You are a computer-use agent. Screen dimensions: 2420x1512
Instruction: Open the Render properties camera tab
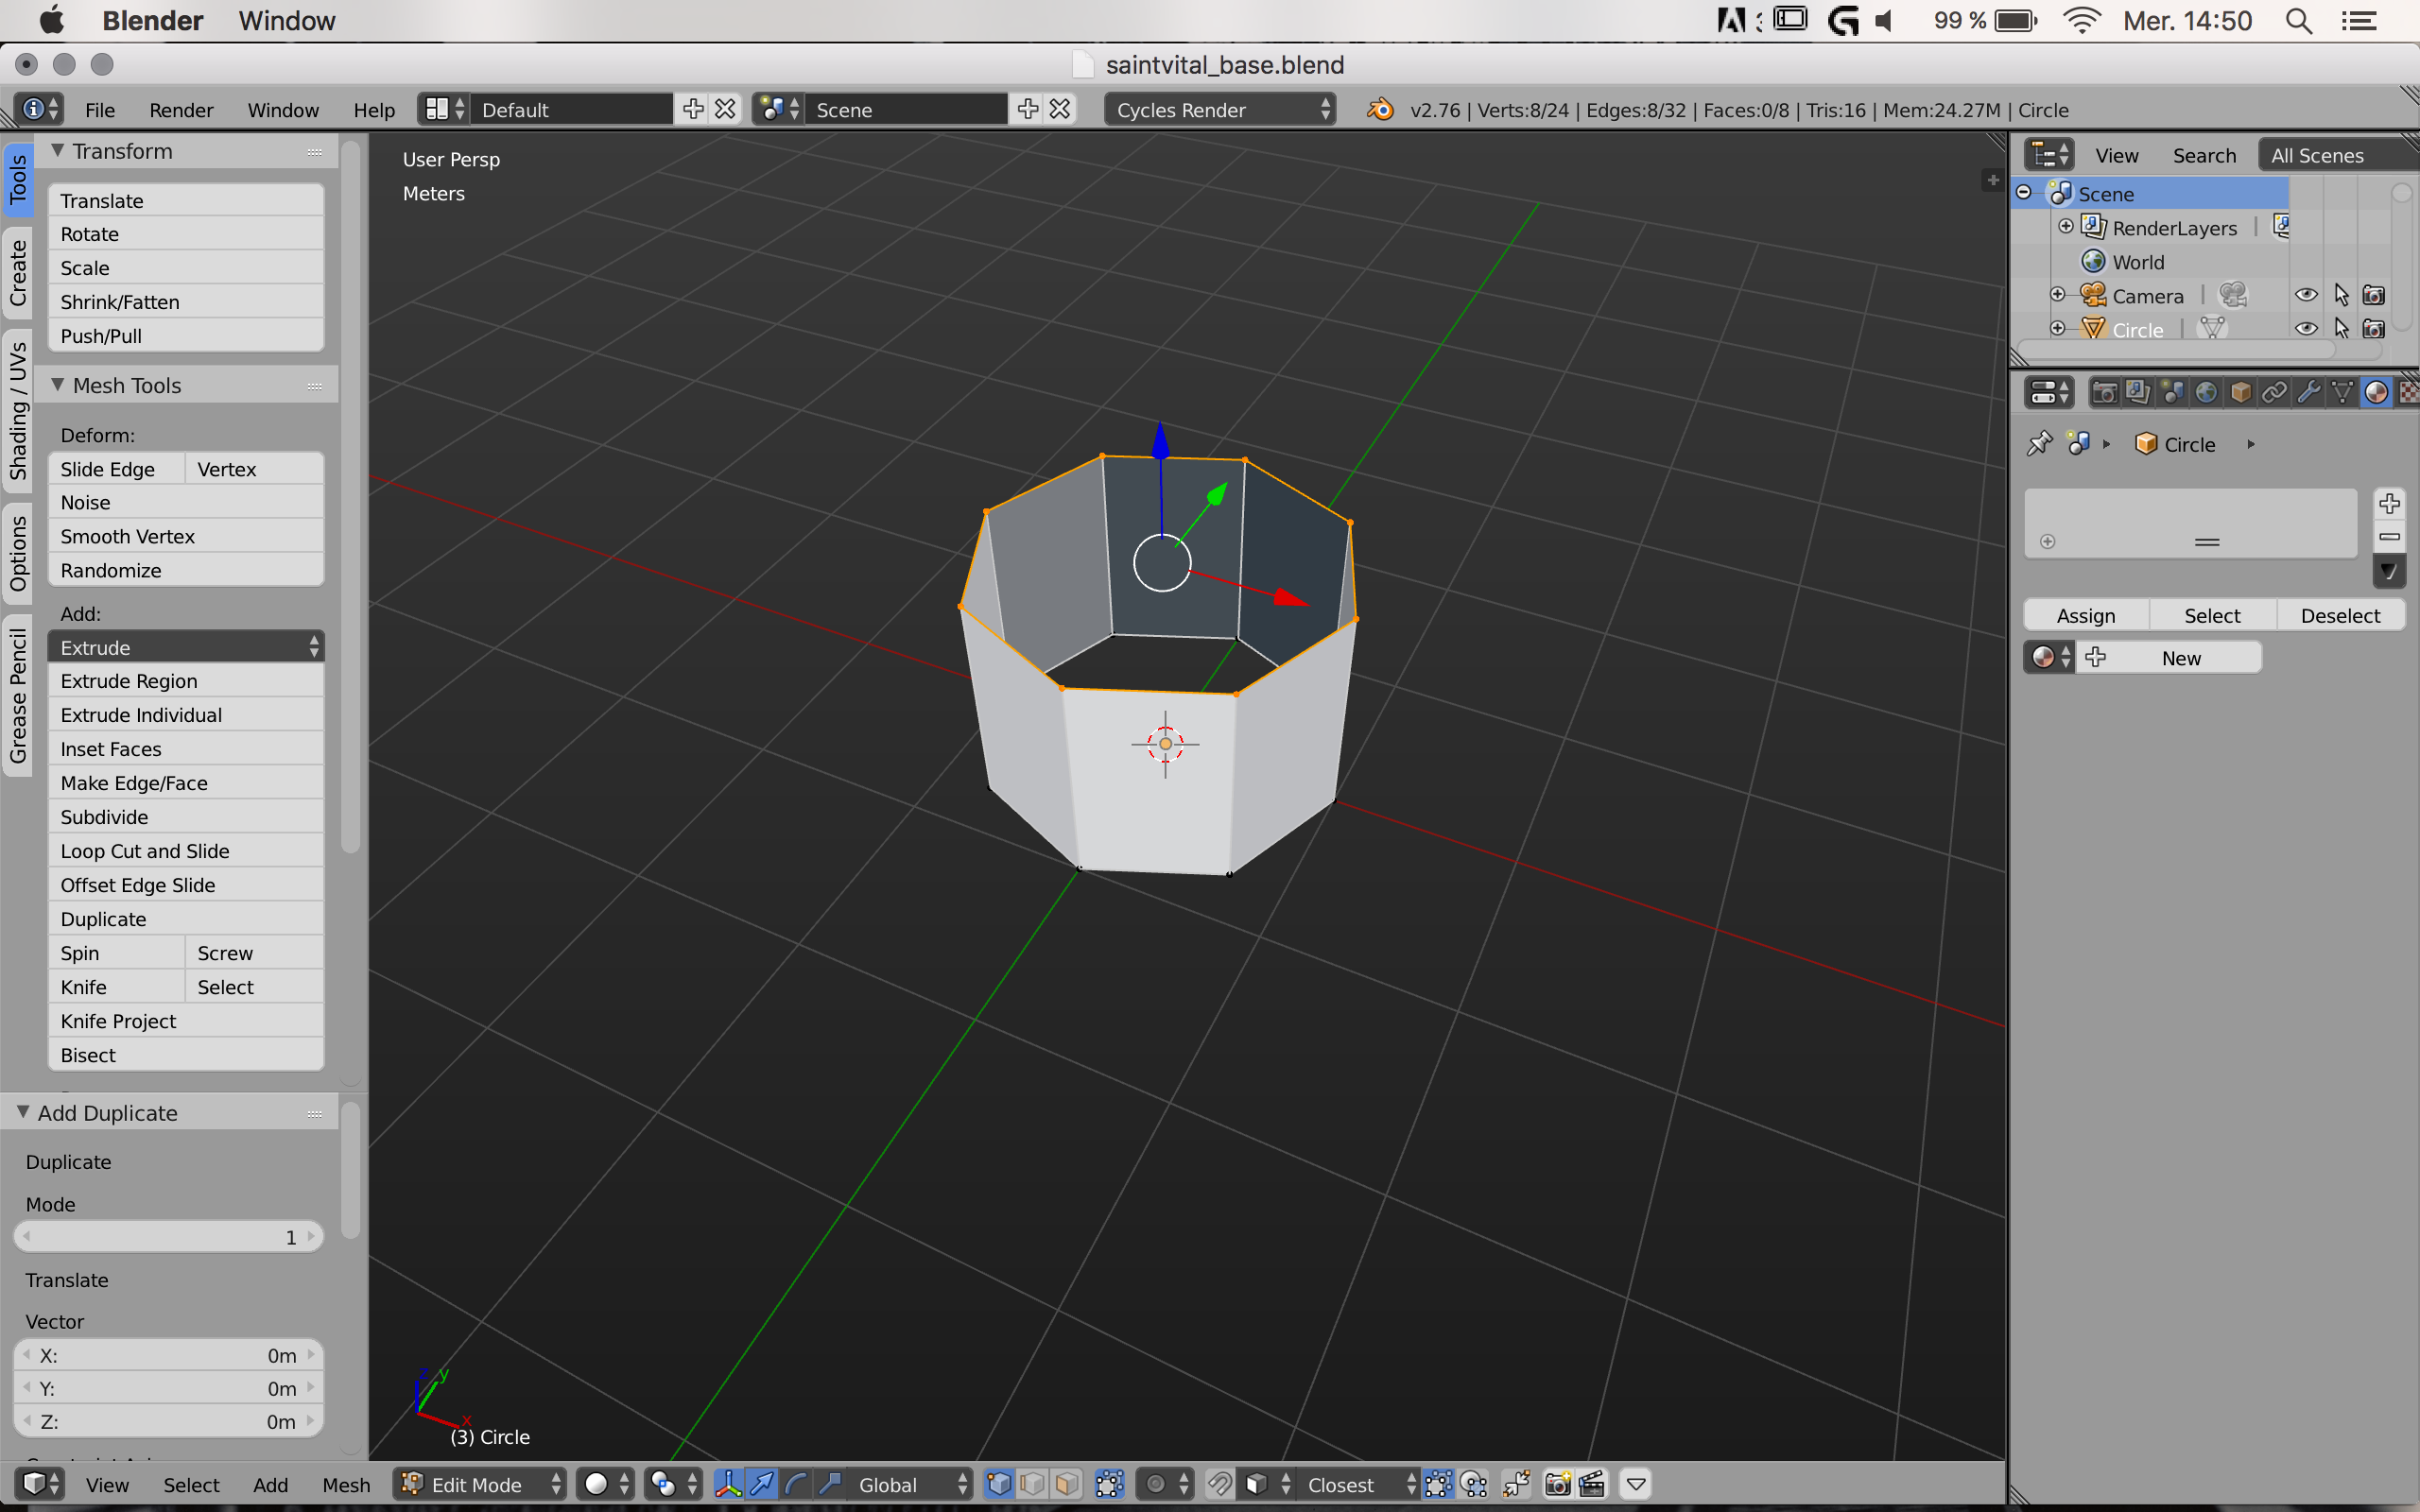pyautogui.click(x=2104, y=393)
